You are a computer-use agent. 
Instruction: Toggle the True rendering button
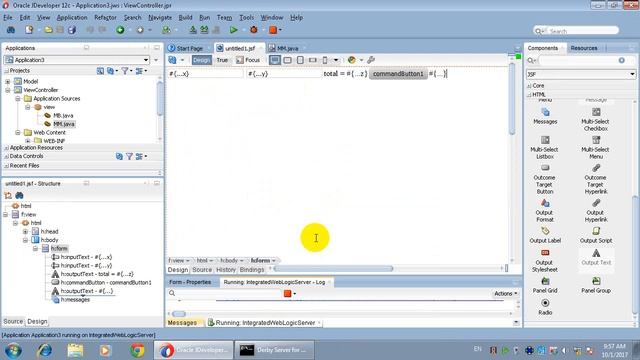point(222,60)
